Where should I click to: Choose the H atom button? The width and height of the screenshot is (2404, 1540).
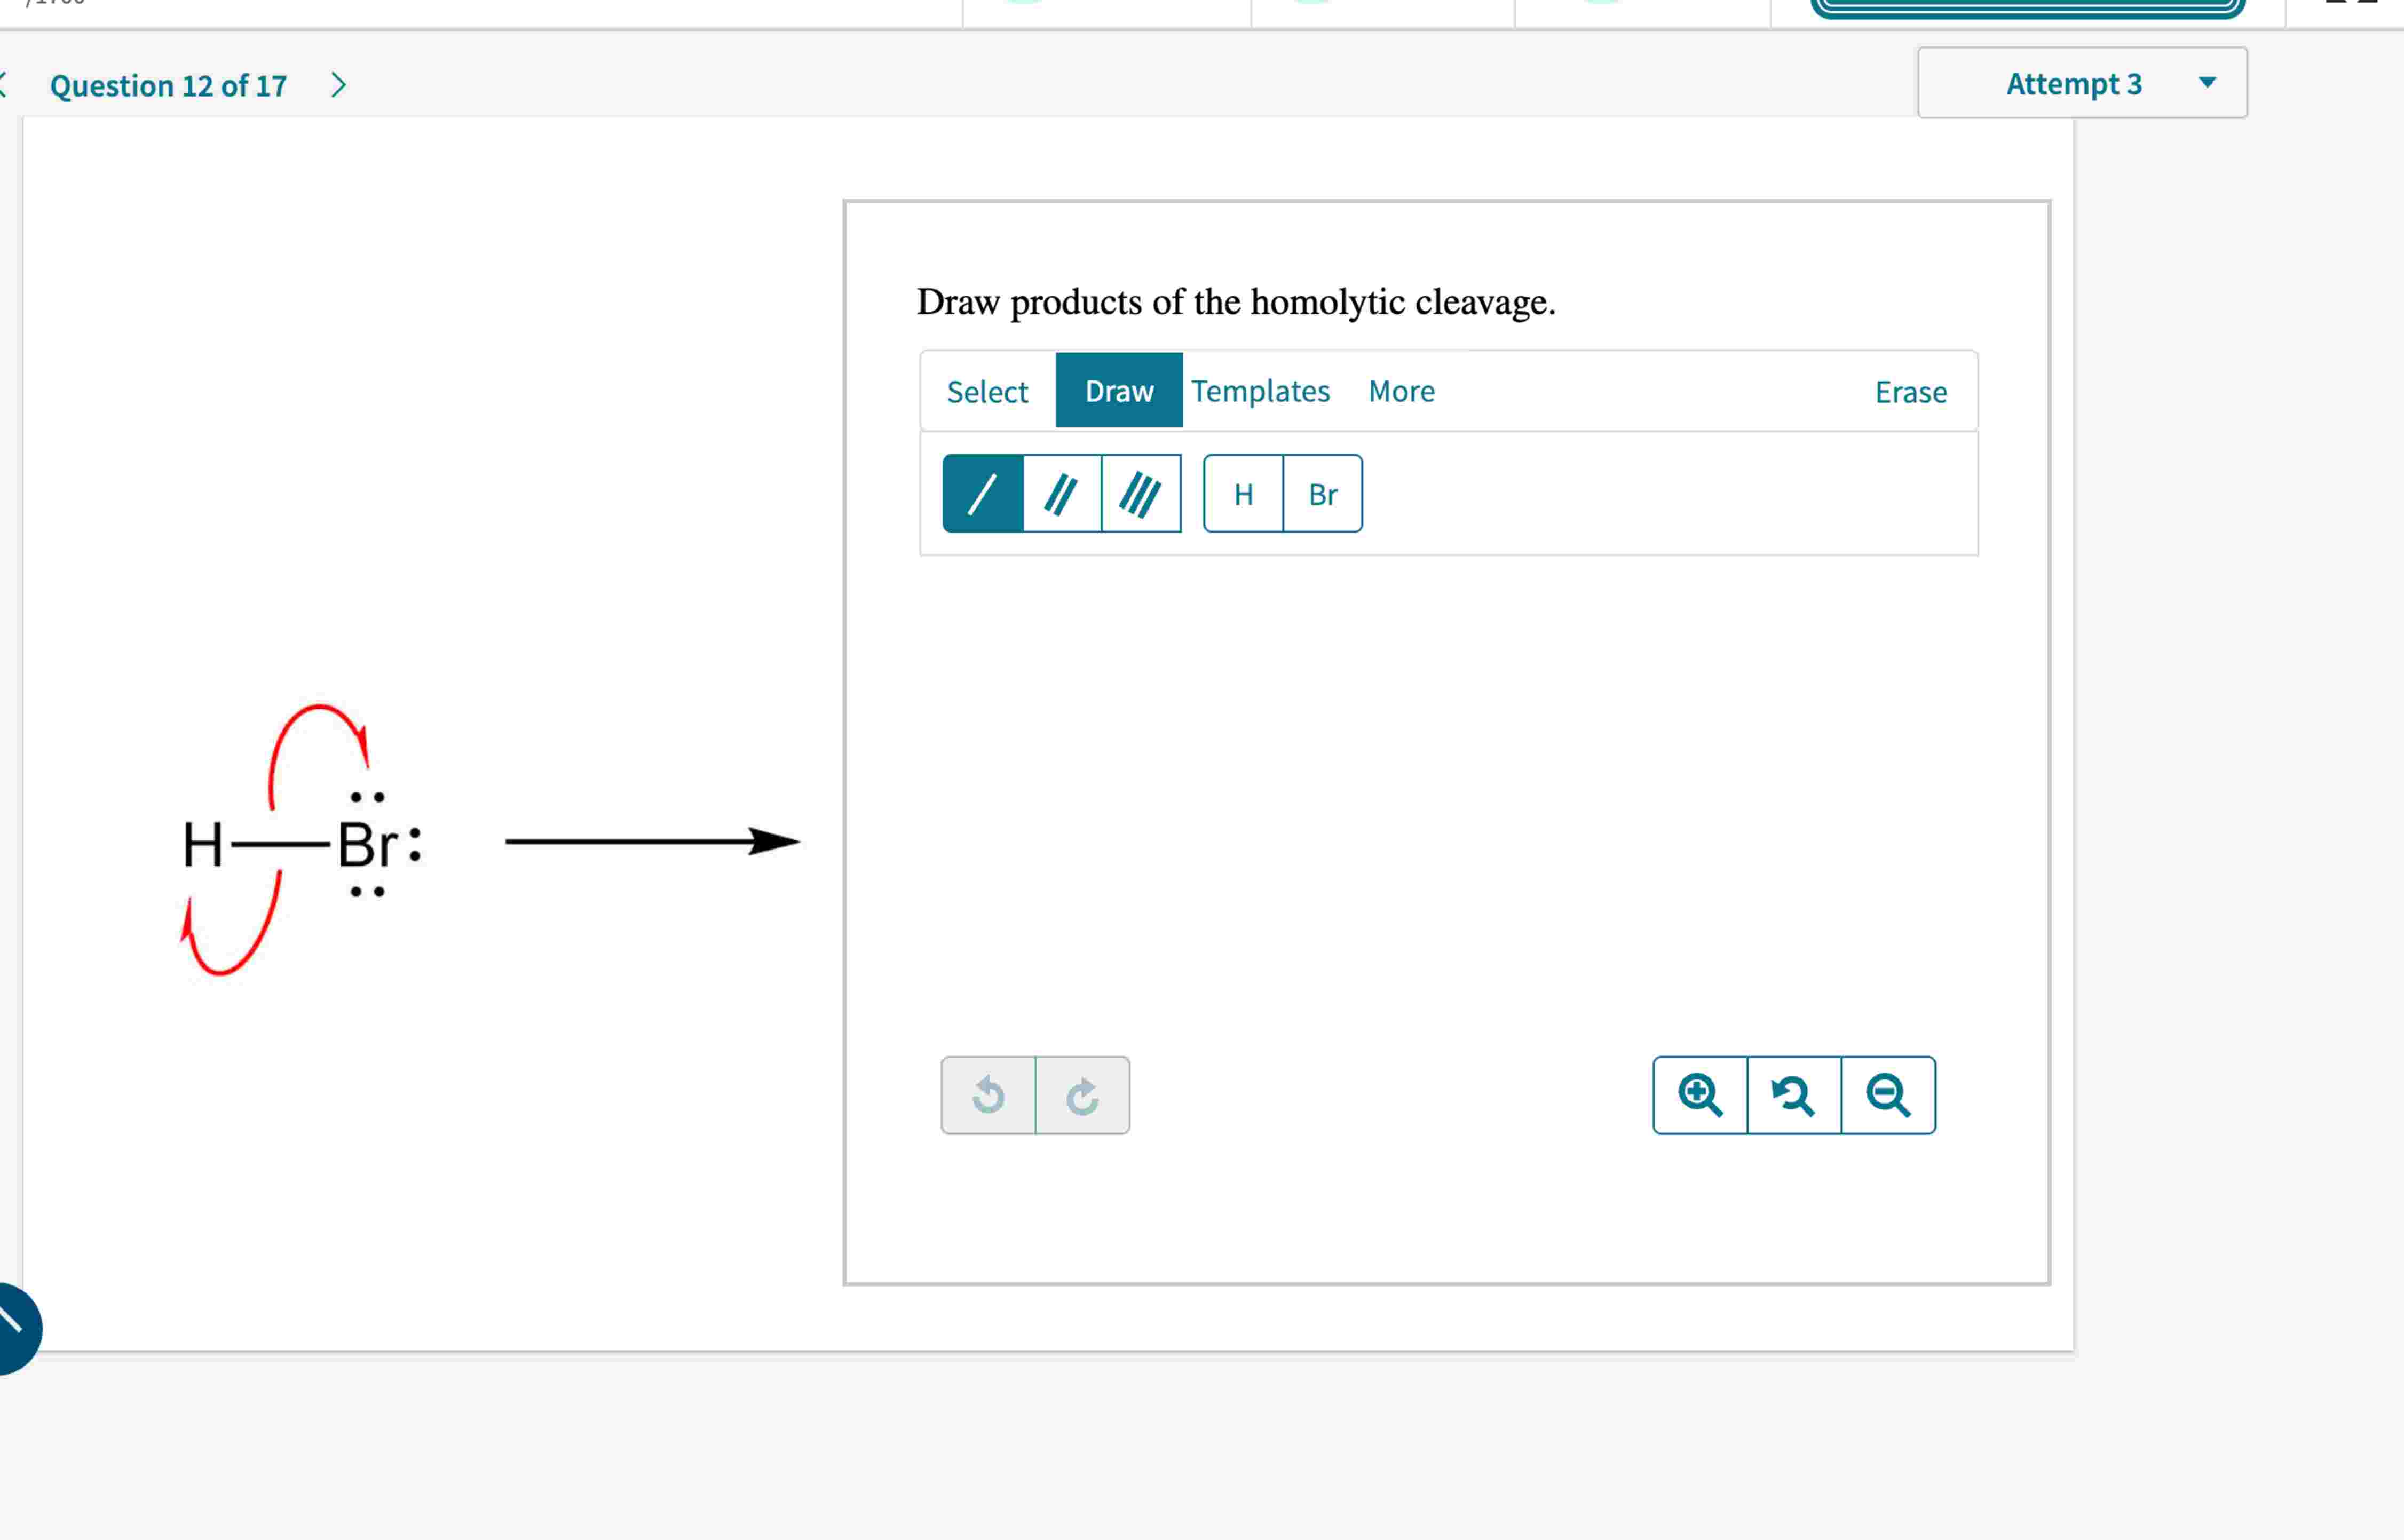click(1243, 493)
